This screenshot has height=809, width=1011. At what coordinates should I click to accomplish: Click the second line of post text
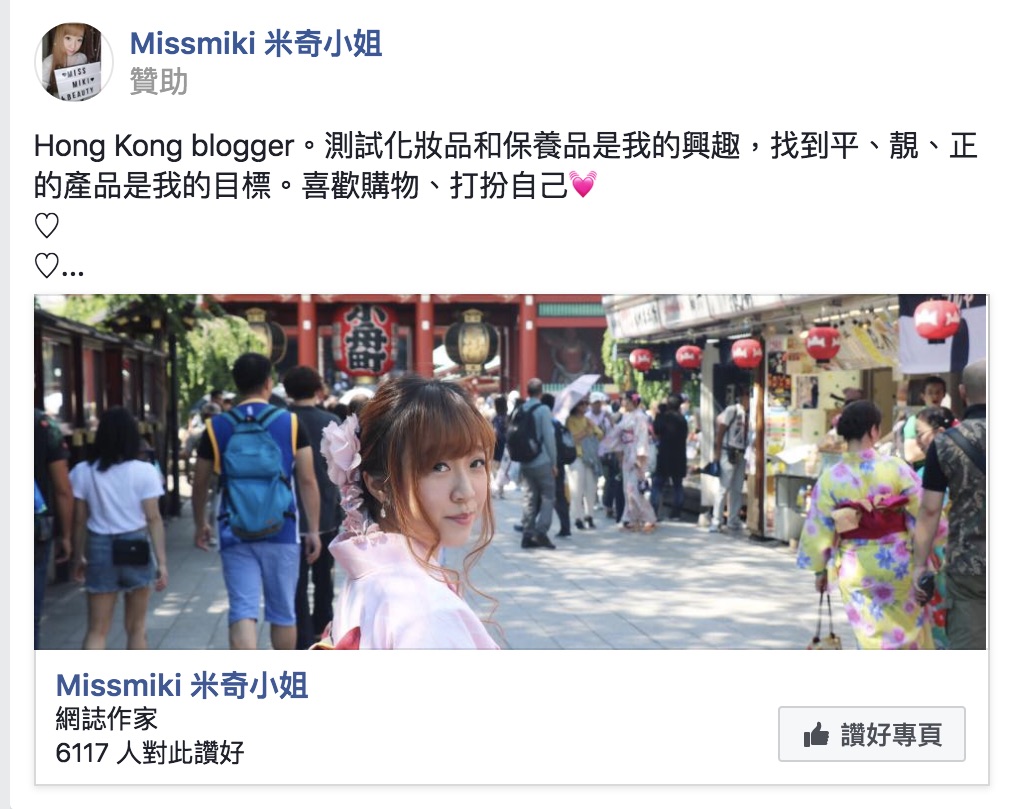click(315, 186)
